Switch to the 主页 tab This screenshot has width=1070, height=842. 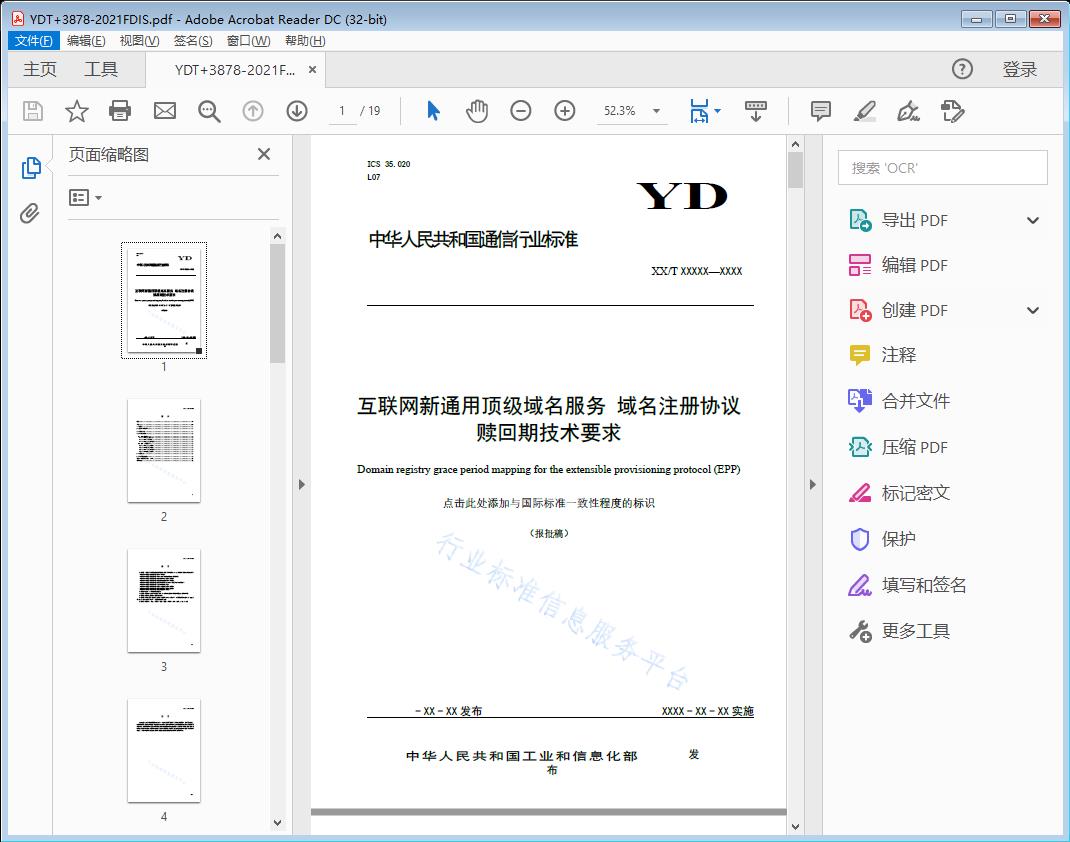click(x=39, y=69)
